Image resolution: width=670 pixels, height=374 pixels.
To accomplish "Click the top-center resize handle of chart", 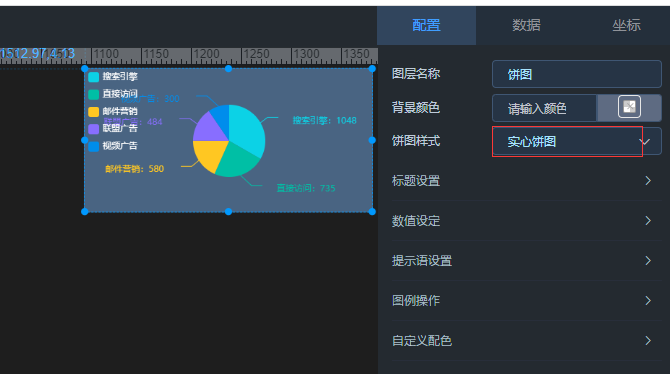I will (x=229, y=69).
